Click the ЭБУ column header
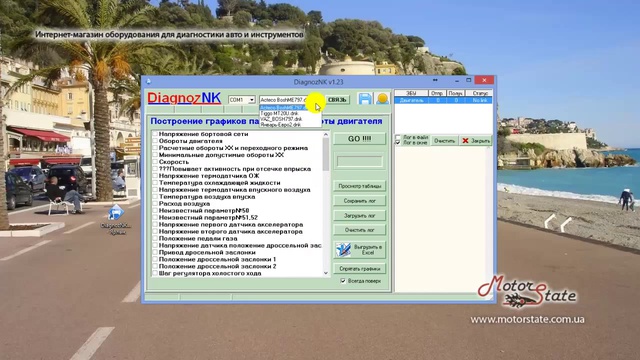 (x=411, y=93)
